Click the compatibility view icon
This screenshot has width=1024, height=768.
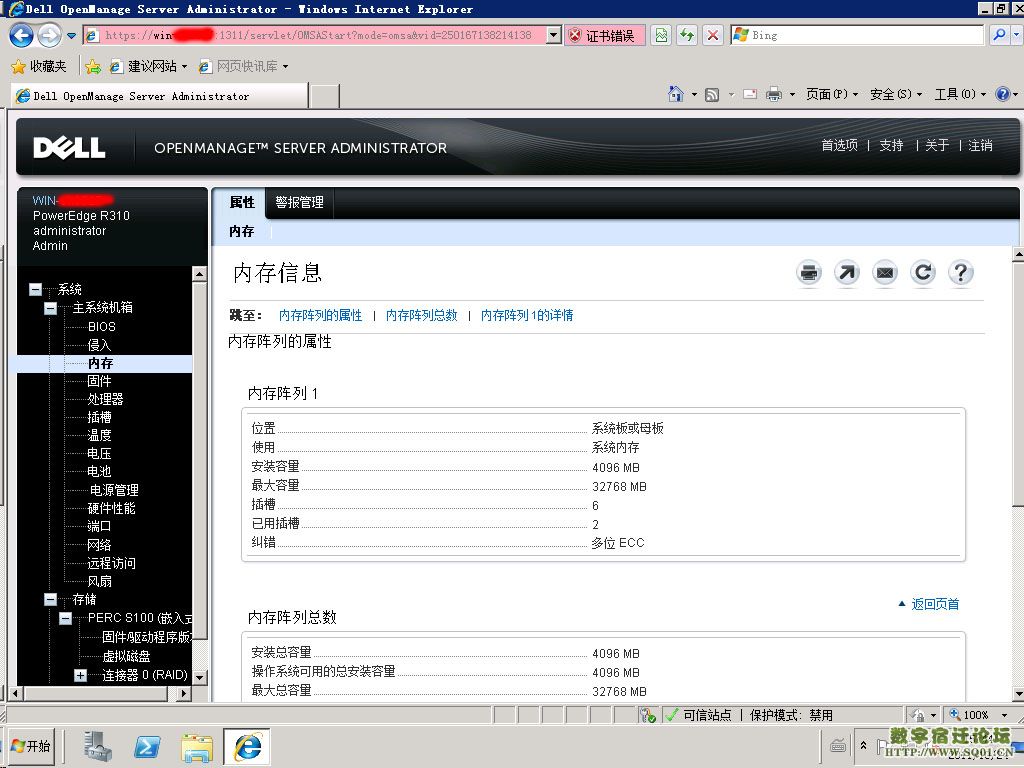pos(661,35)
